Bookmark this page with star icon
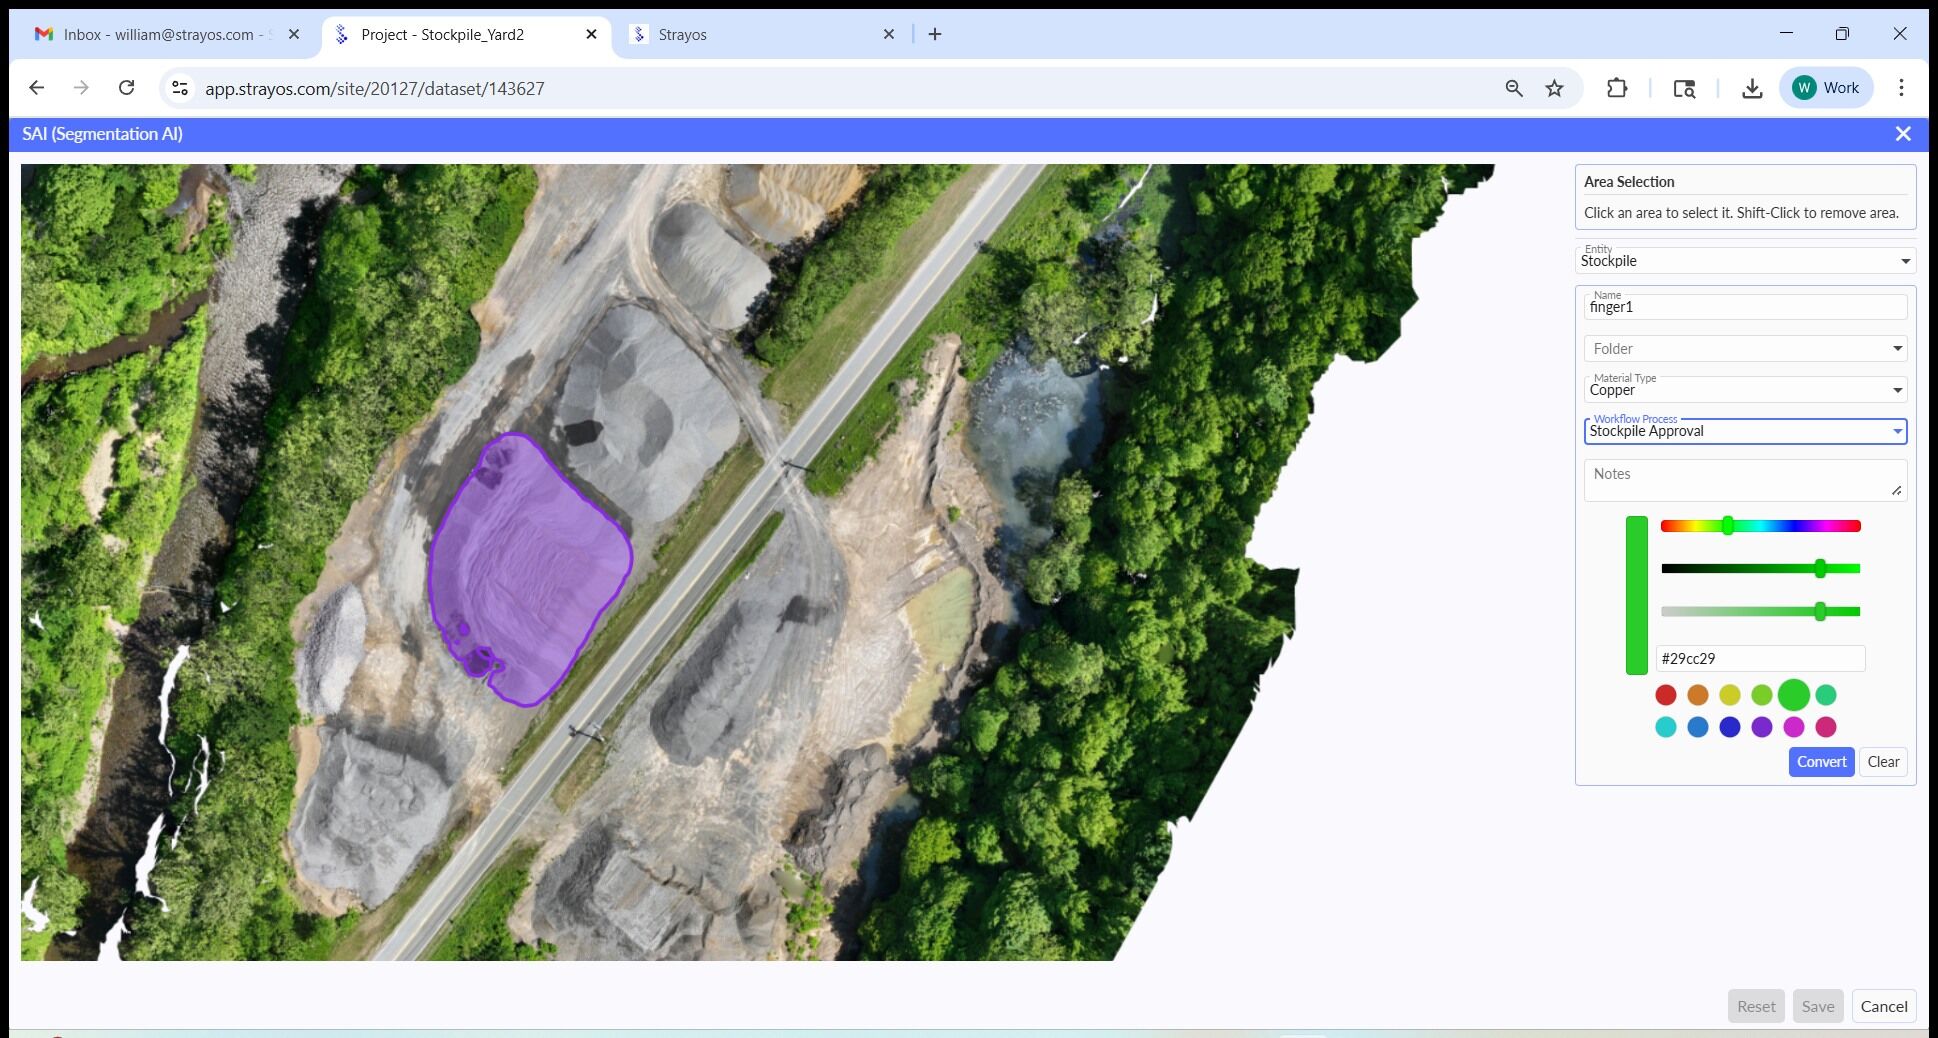 (1554, 88)
